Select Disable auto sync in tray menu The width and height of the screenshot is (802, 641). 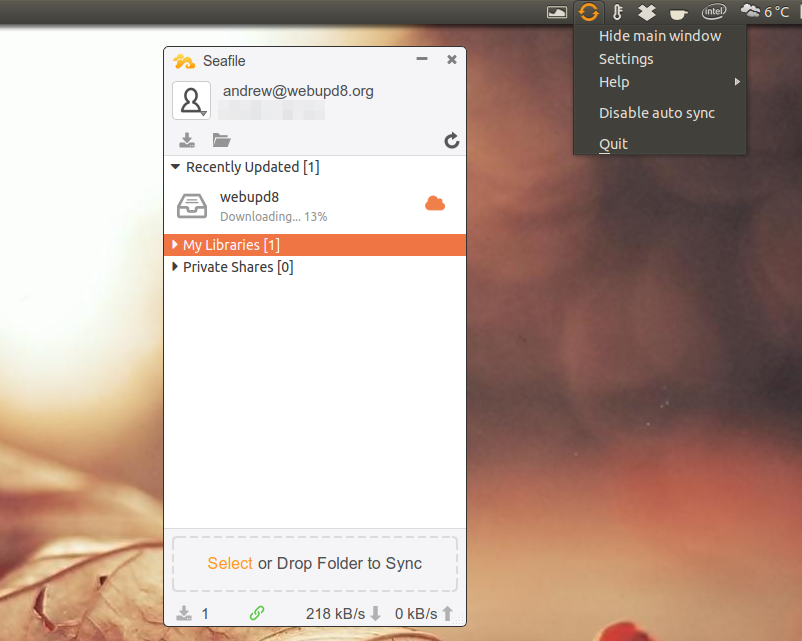coord(659,113)
